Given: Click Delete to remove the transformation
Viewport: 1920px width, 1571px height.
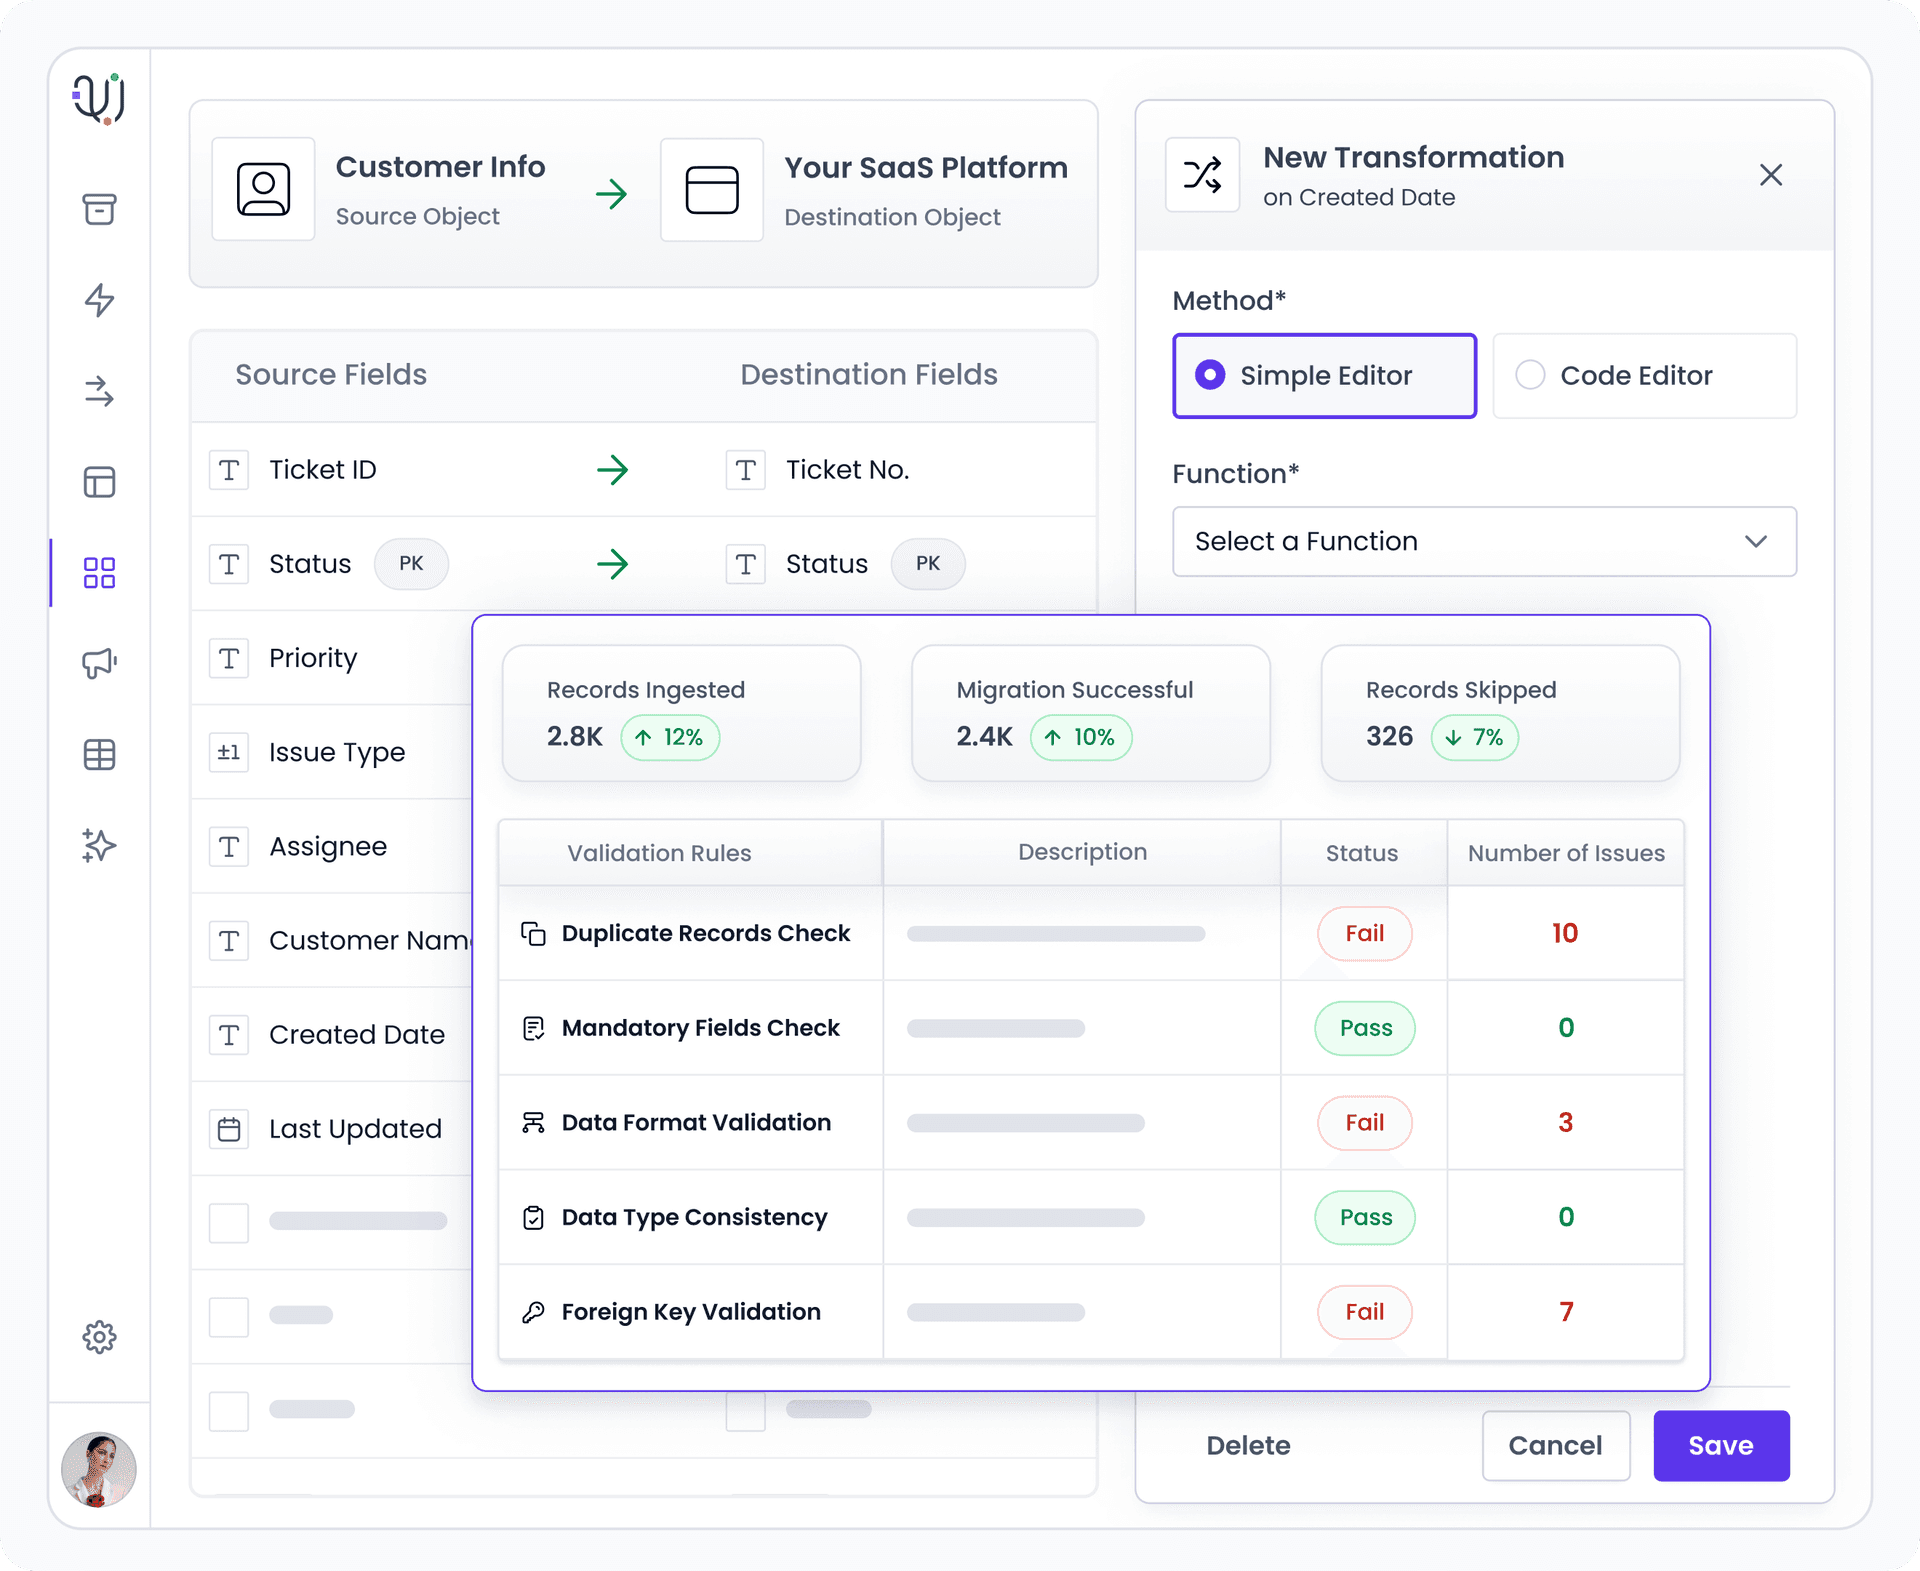Looking at the screenshot, I should 1248,1446.
